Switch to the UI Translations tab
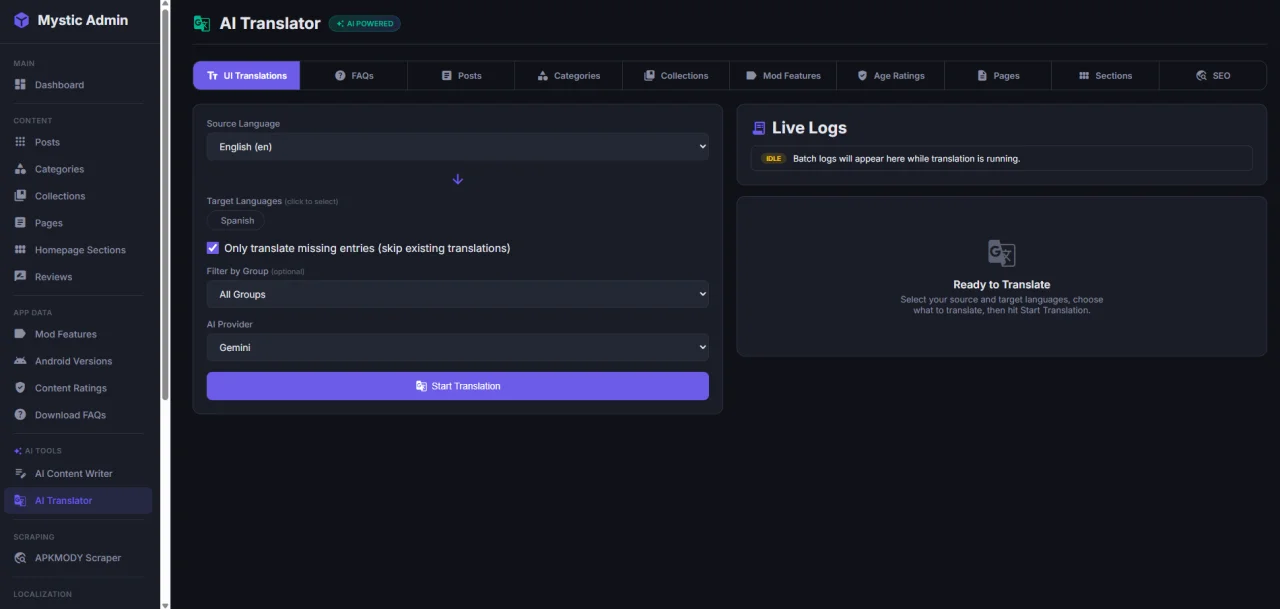 246,76
